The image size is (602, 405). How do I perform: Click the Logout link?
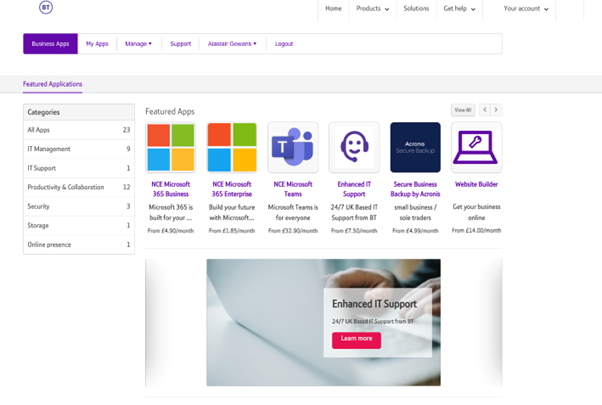click(x=284, y=44)
